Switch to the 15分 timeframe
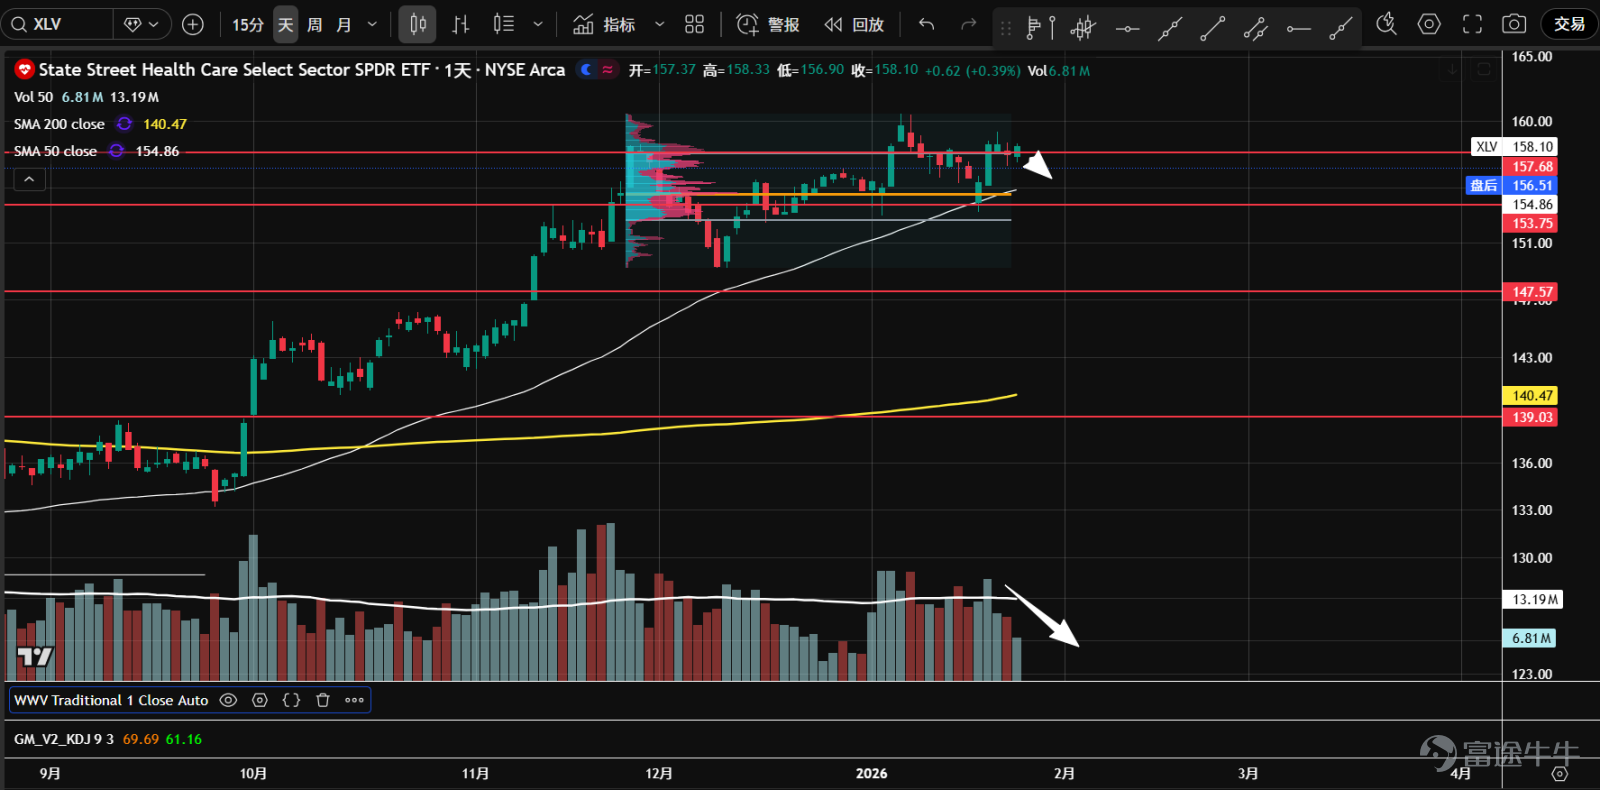This screenshot has width=1600, height=790. (247, 24)
